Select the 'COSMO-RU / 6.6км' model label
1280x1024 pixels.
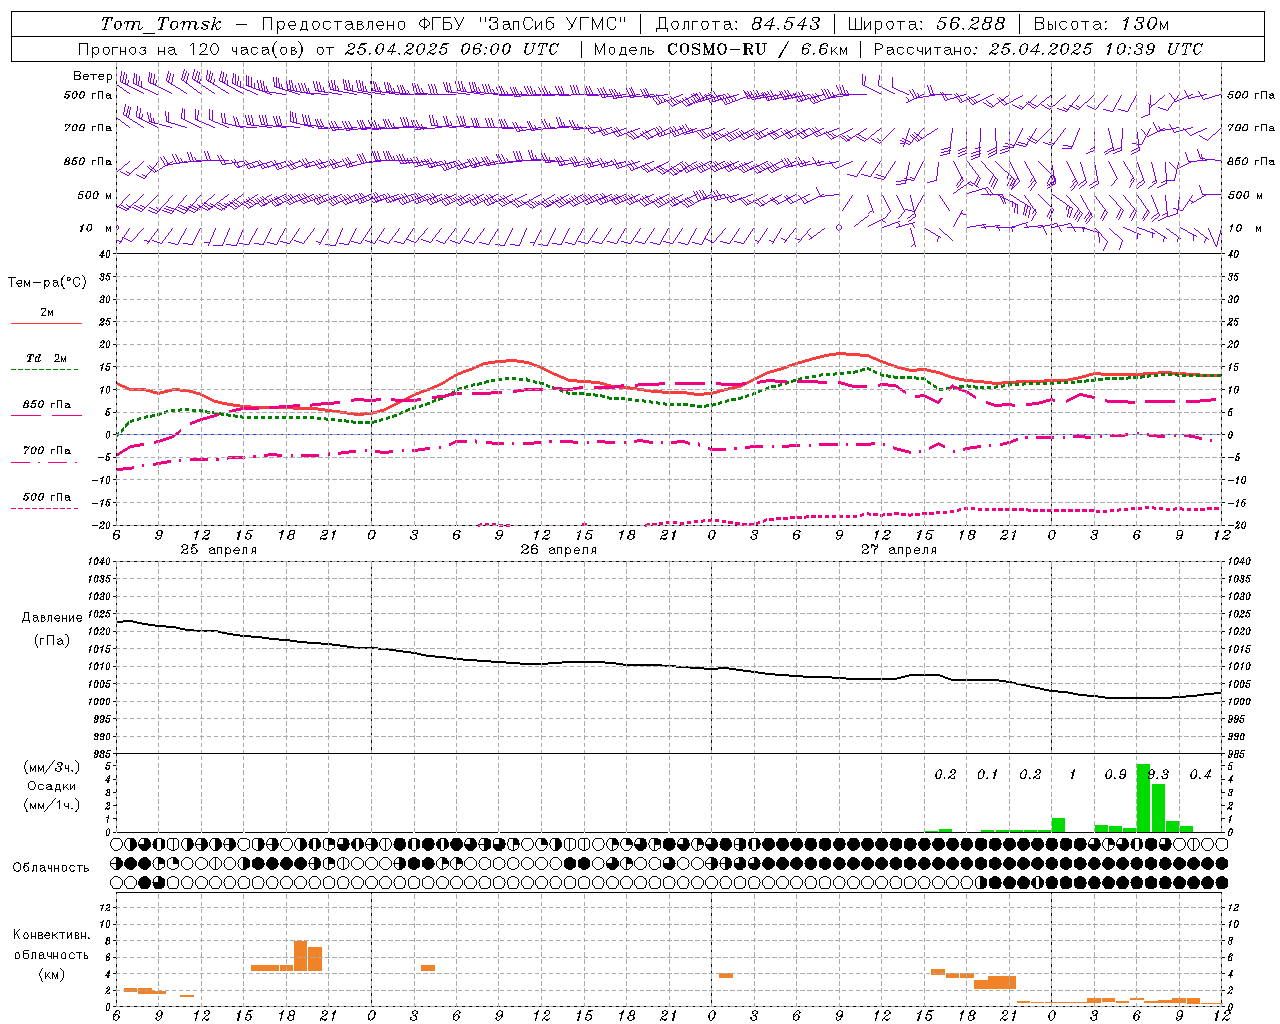758,49
